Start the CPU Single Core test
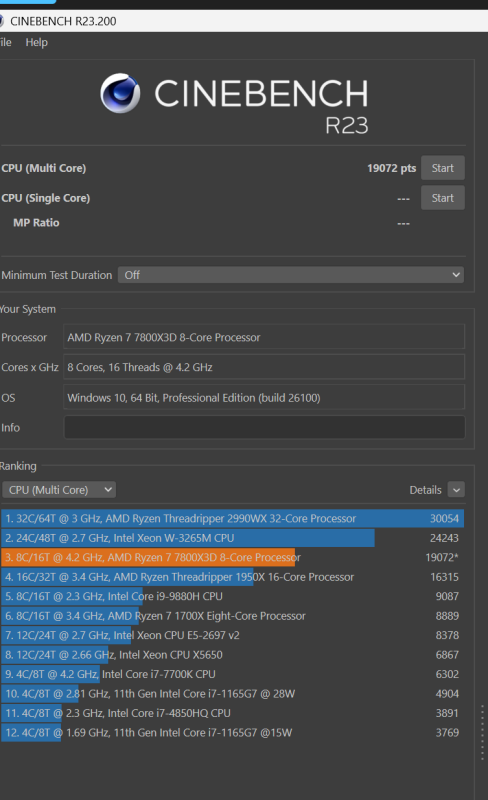This screenshot has width=488, height=800. click(443, 198)
